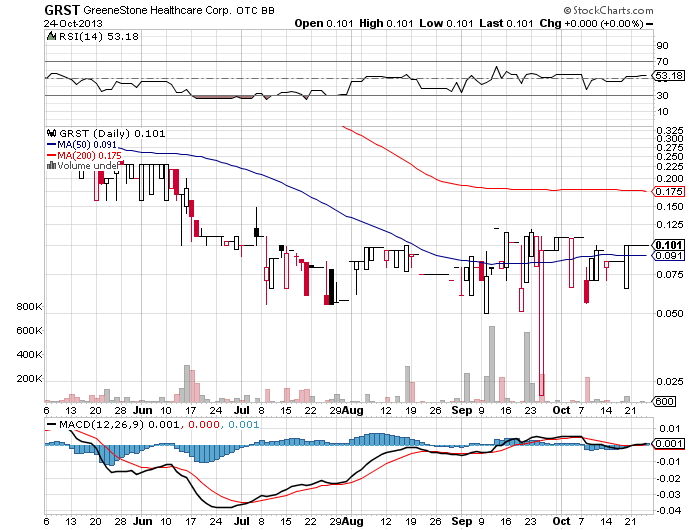Click the candlestick icon before GRST (Daily)
Viewport: 700px width, 530px height.
pos(52,133)
